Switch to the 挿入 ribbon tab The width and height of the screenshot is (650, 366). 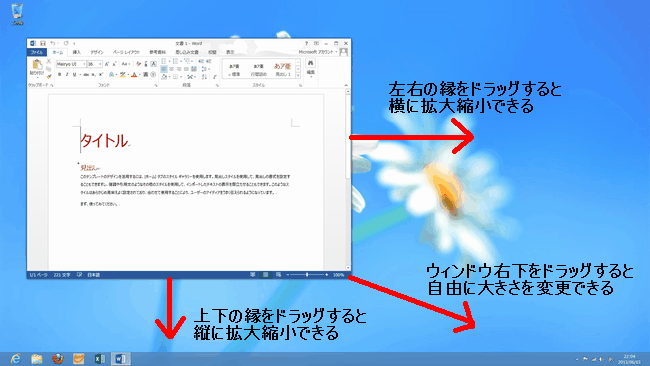77,52
